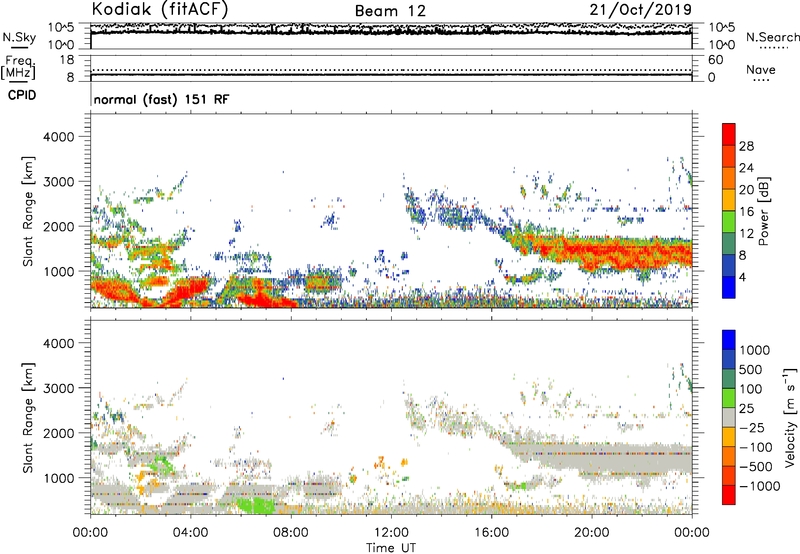Pick the light green 25–100 Velocity colorbar segment

[x=729, y=398]
